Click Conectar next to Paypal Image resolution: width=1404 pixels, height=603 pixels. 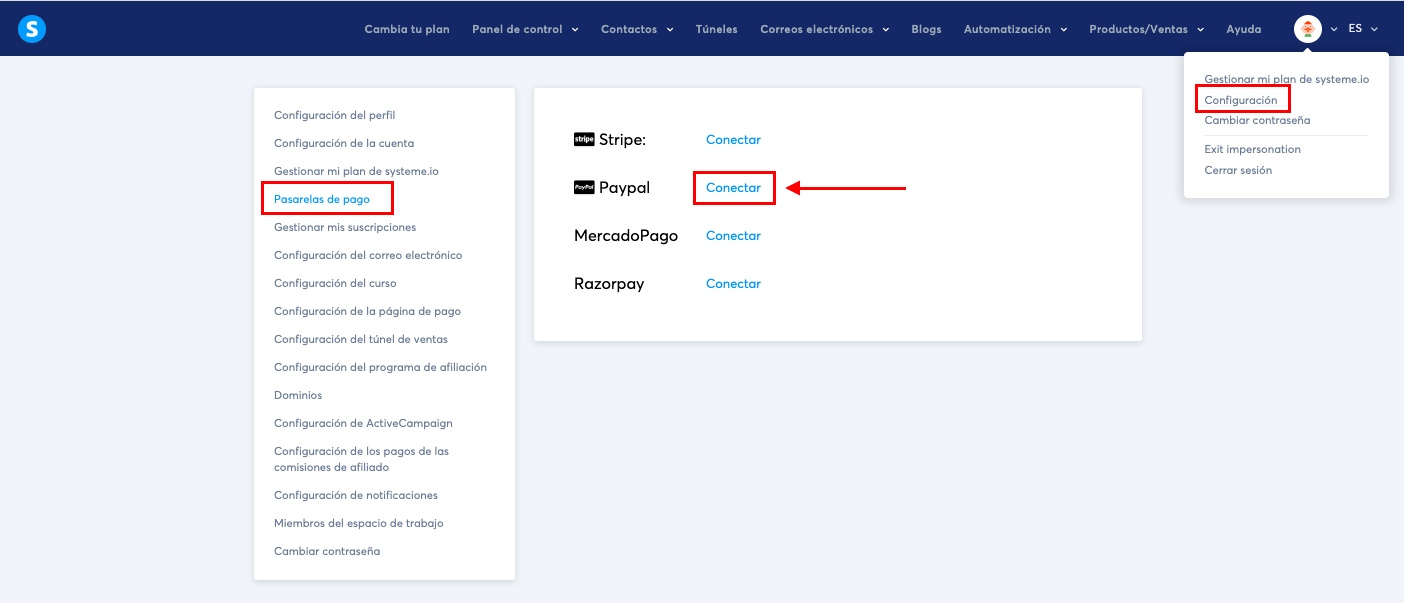point(733,187)
